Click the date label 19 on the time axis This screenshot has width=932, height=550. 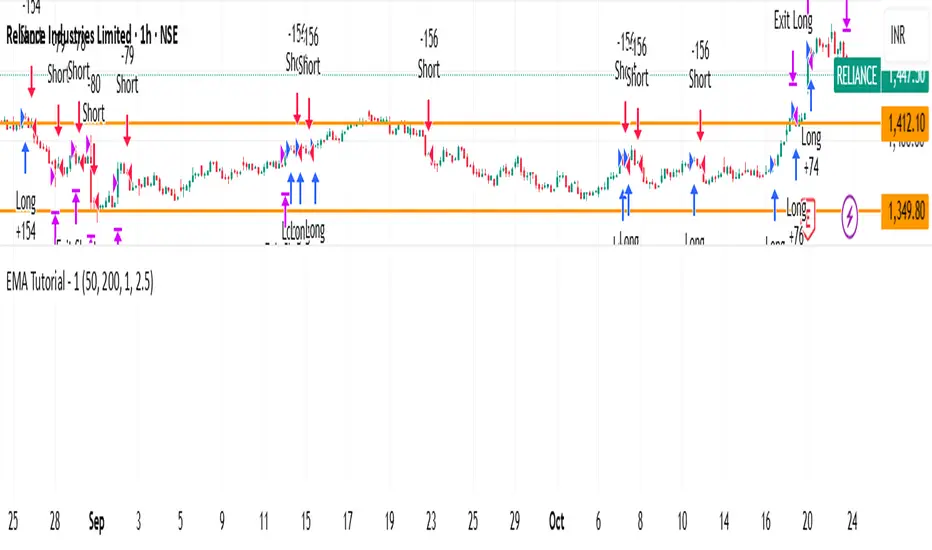tap(389, 522)
